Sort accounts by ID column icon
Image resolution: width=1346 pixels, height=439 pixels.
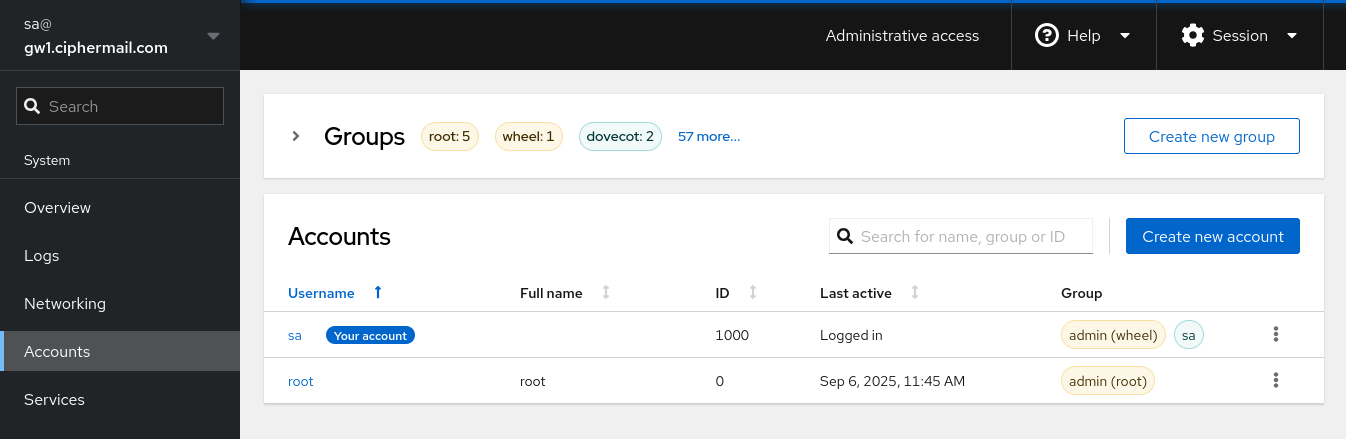pos(752,293)
